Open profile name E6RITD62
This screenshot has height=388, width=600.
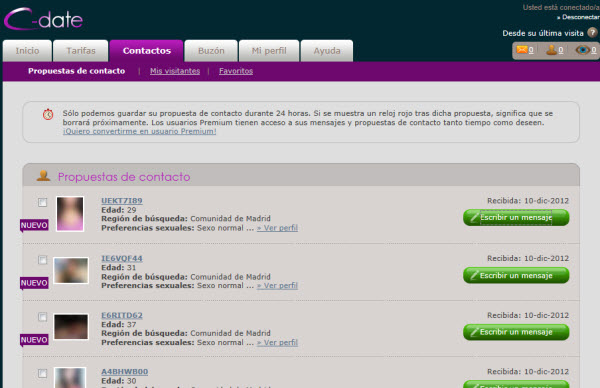point(122,315)
